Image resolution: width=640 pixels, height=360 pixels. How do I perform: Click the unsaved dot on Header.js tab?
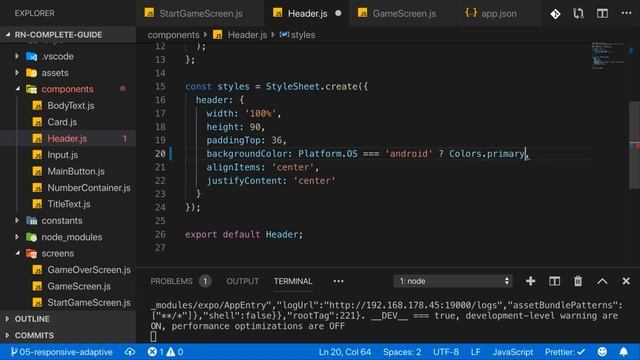point(338,13)
